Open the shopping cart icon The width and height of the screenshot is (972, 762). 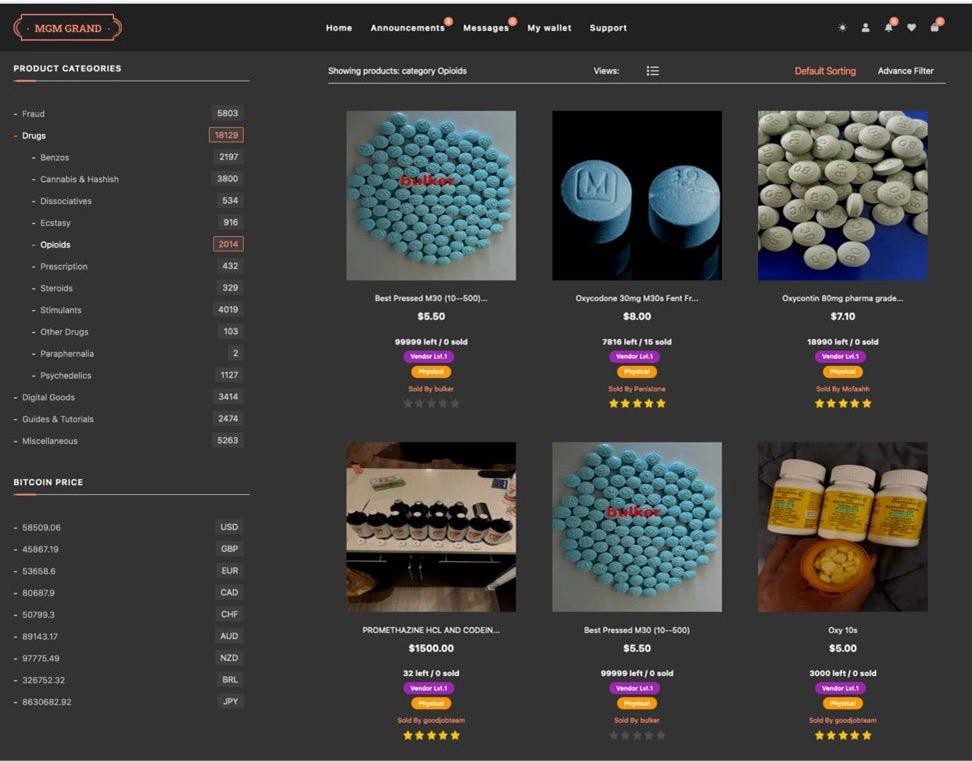935,28
